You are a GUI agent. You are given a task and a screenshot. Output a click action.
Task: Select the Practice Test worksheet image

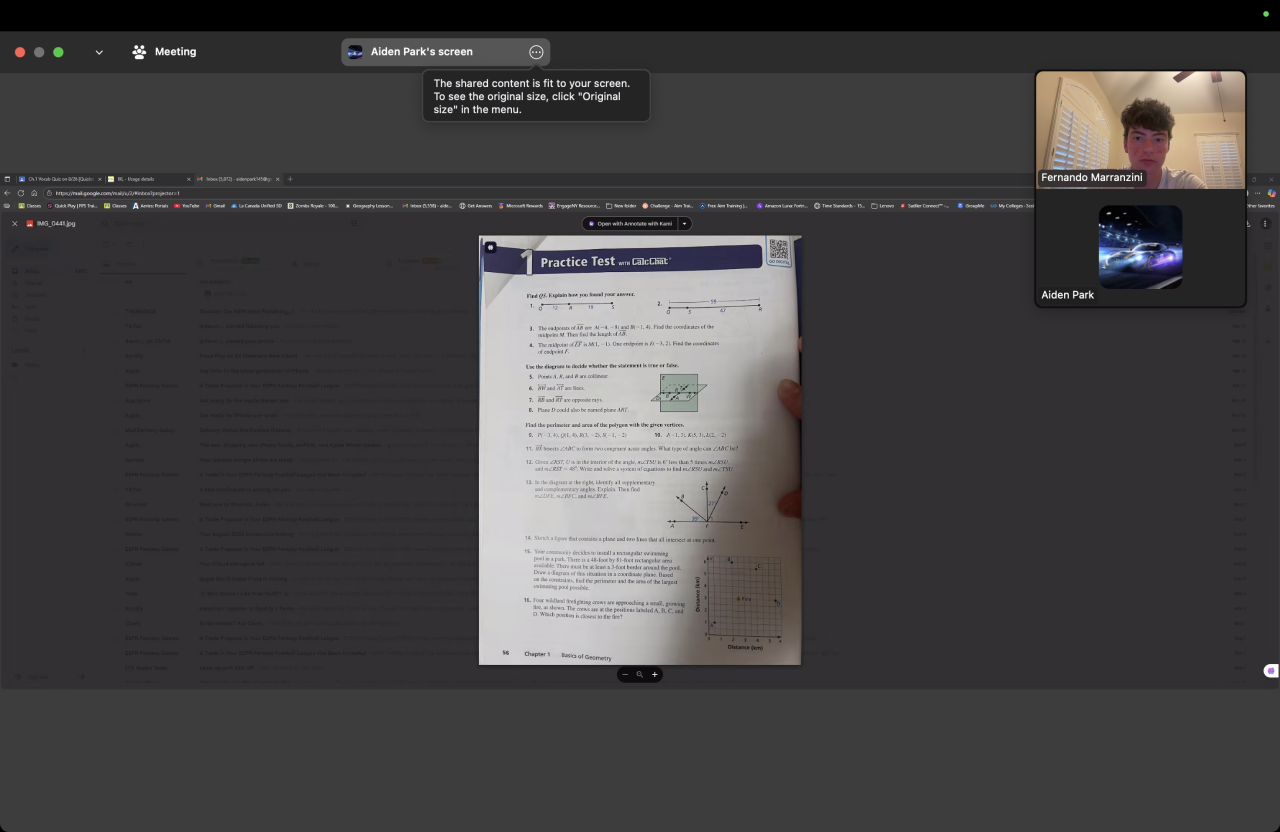(x=640, y=450)
